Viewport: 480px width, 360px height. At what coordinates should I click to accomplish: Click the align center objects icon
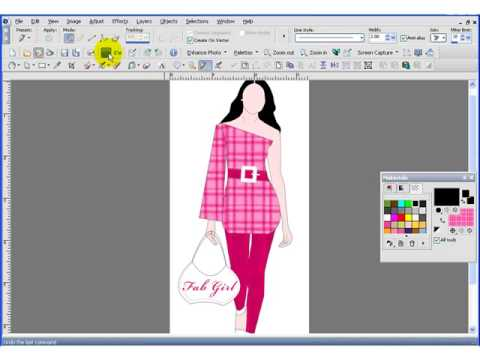[323, 66]
